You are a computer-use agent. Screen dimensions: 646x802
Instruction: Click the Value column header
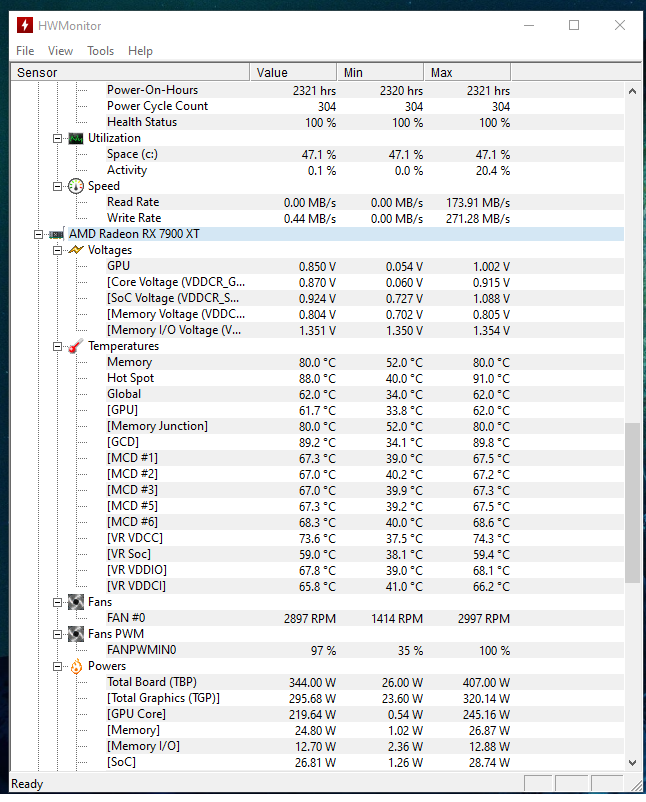293,72
